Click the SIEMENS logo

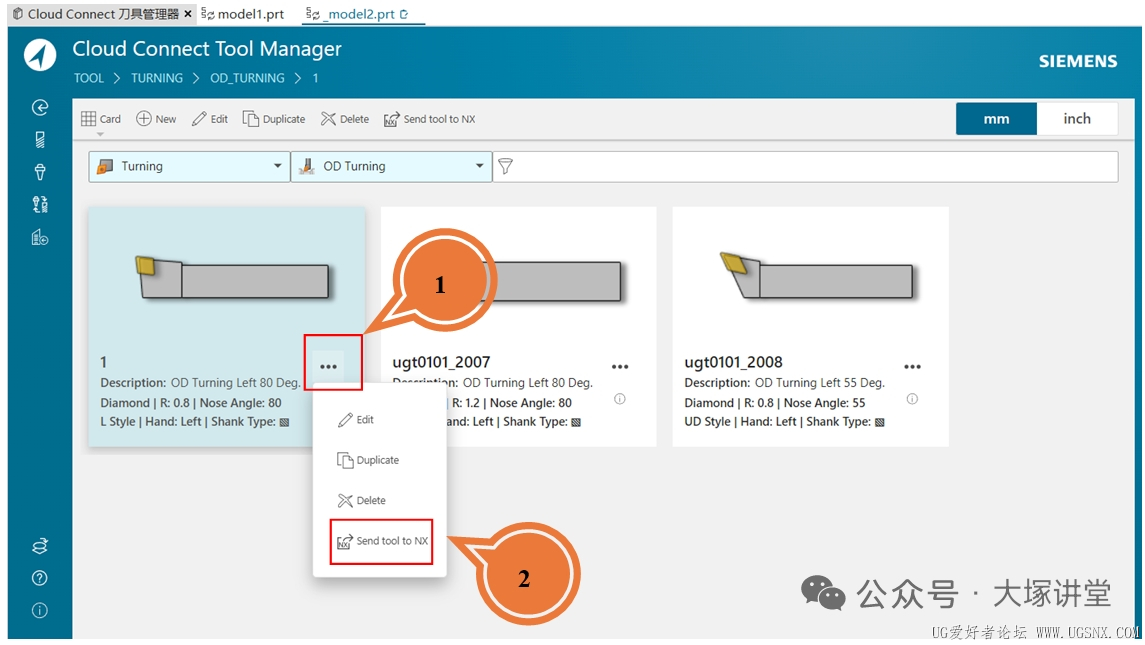pyautogui.click(x=1078, y=61)
